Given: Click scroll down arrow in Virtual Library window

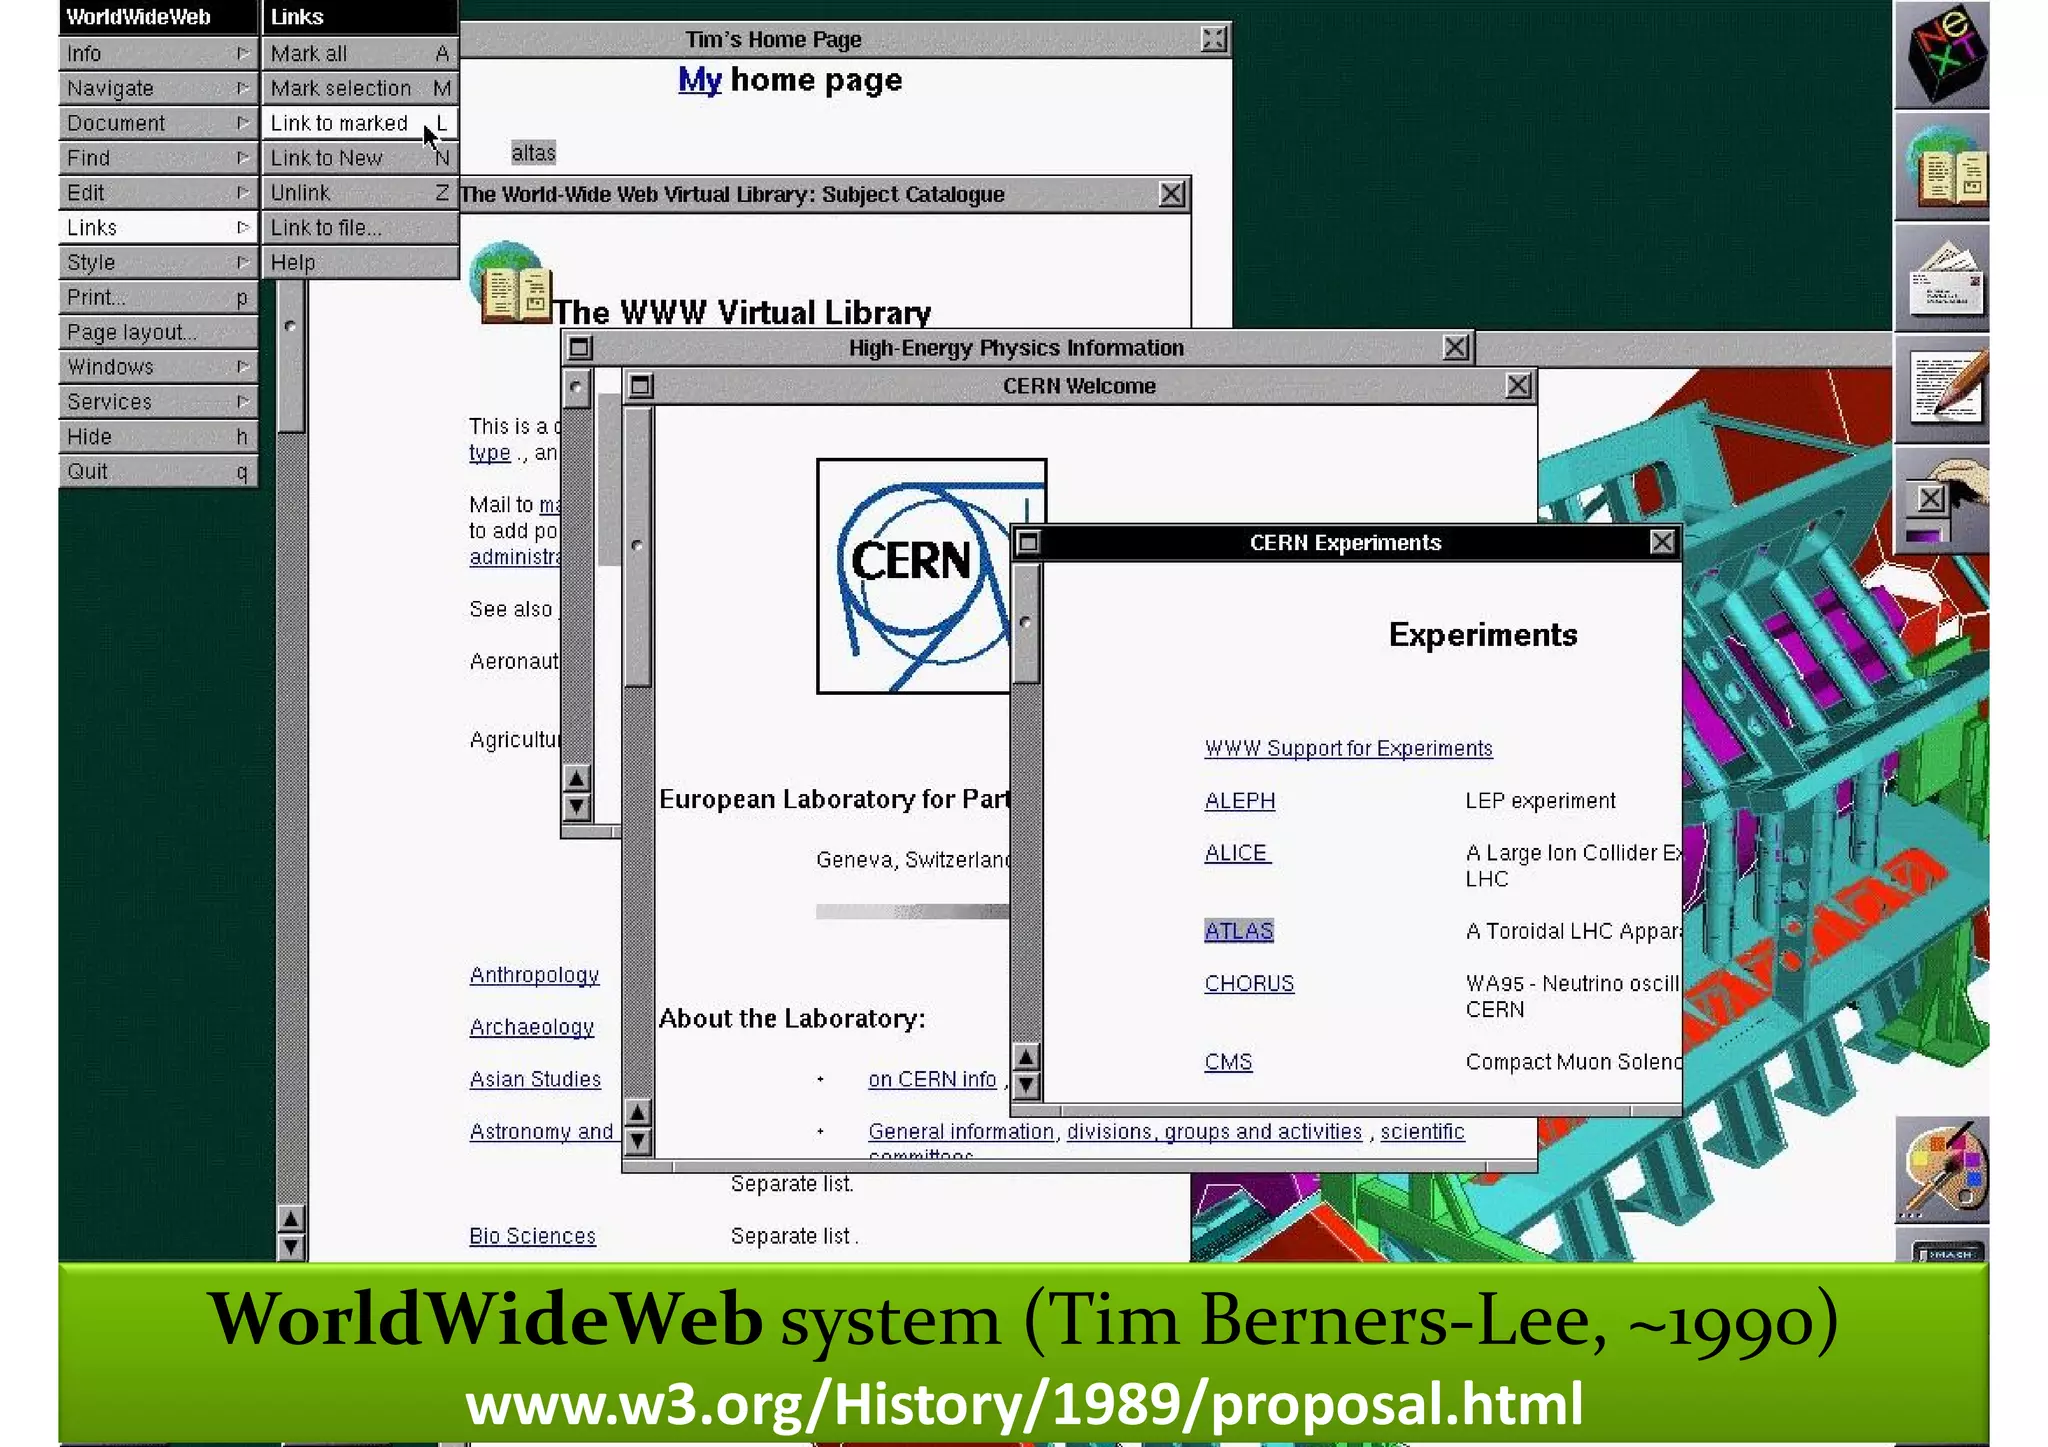Looking at the screenshot, I should click(x=290, y=1247).
